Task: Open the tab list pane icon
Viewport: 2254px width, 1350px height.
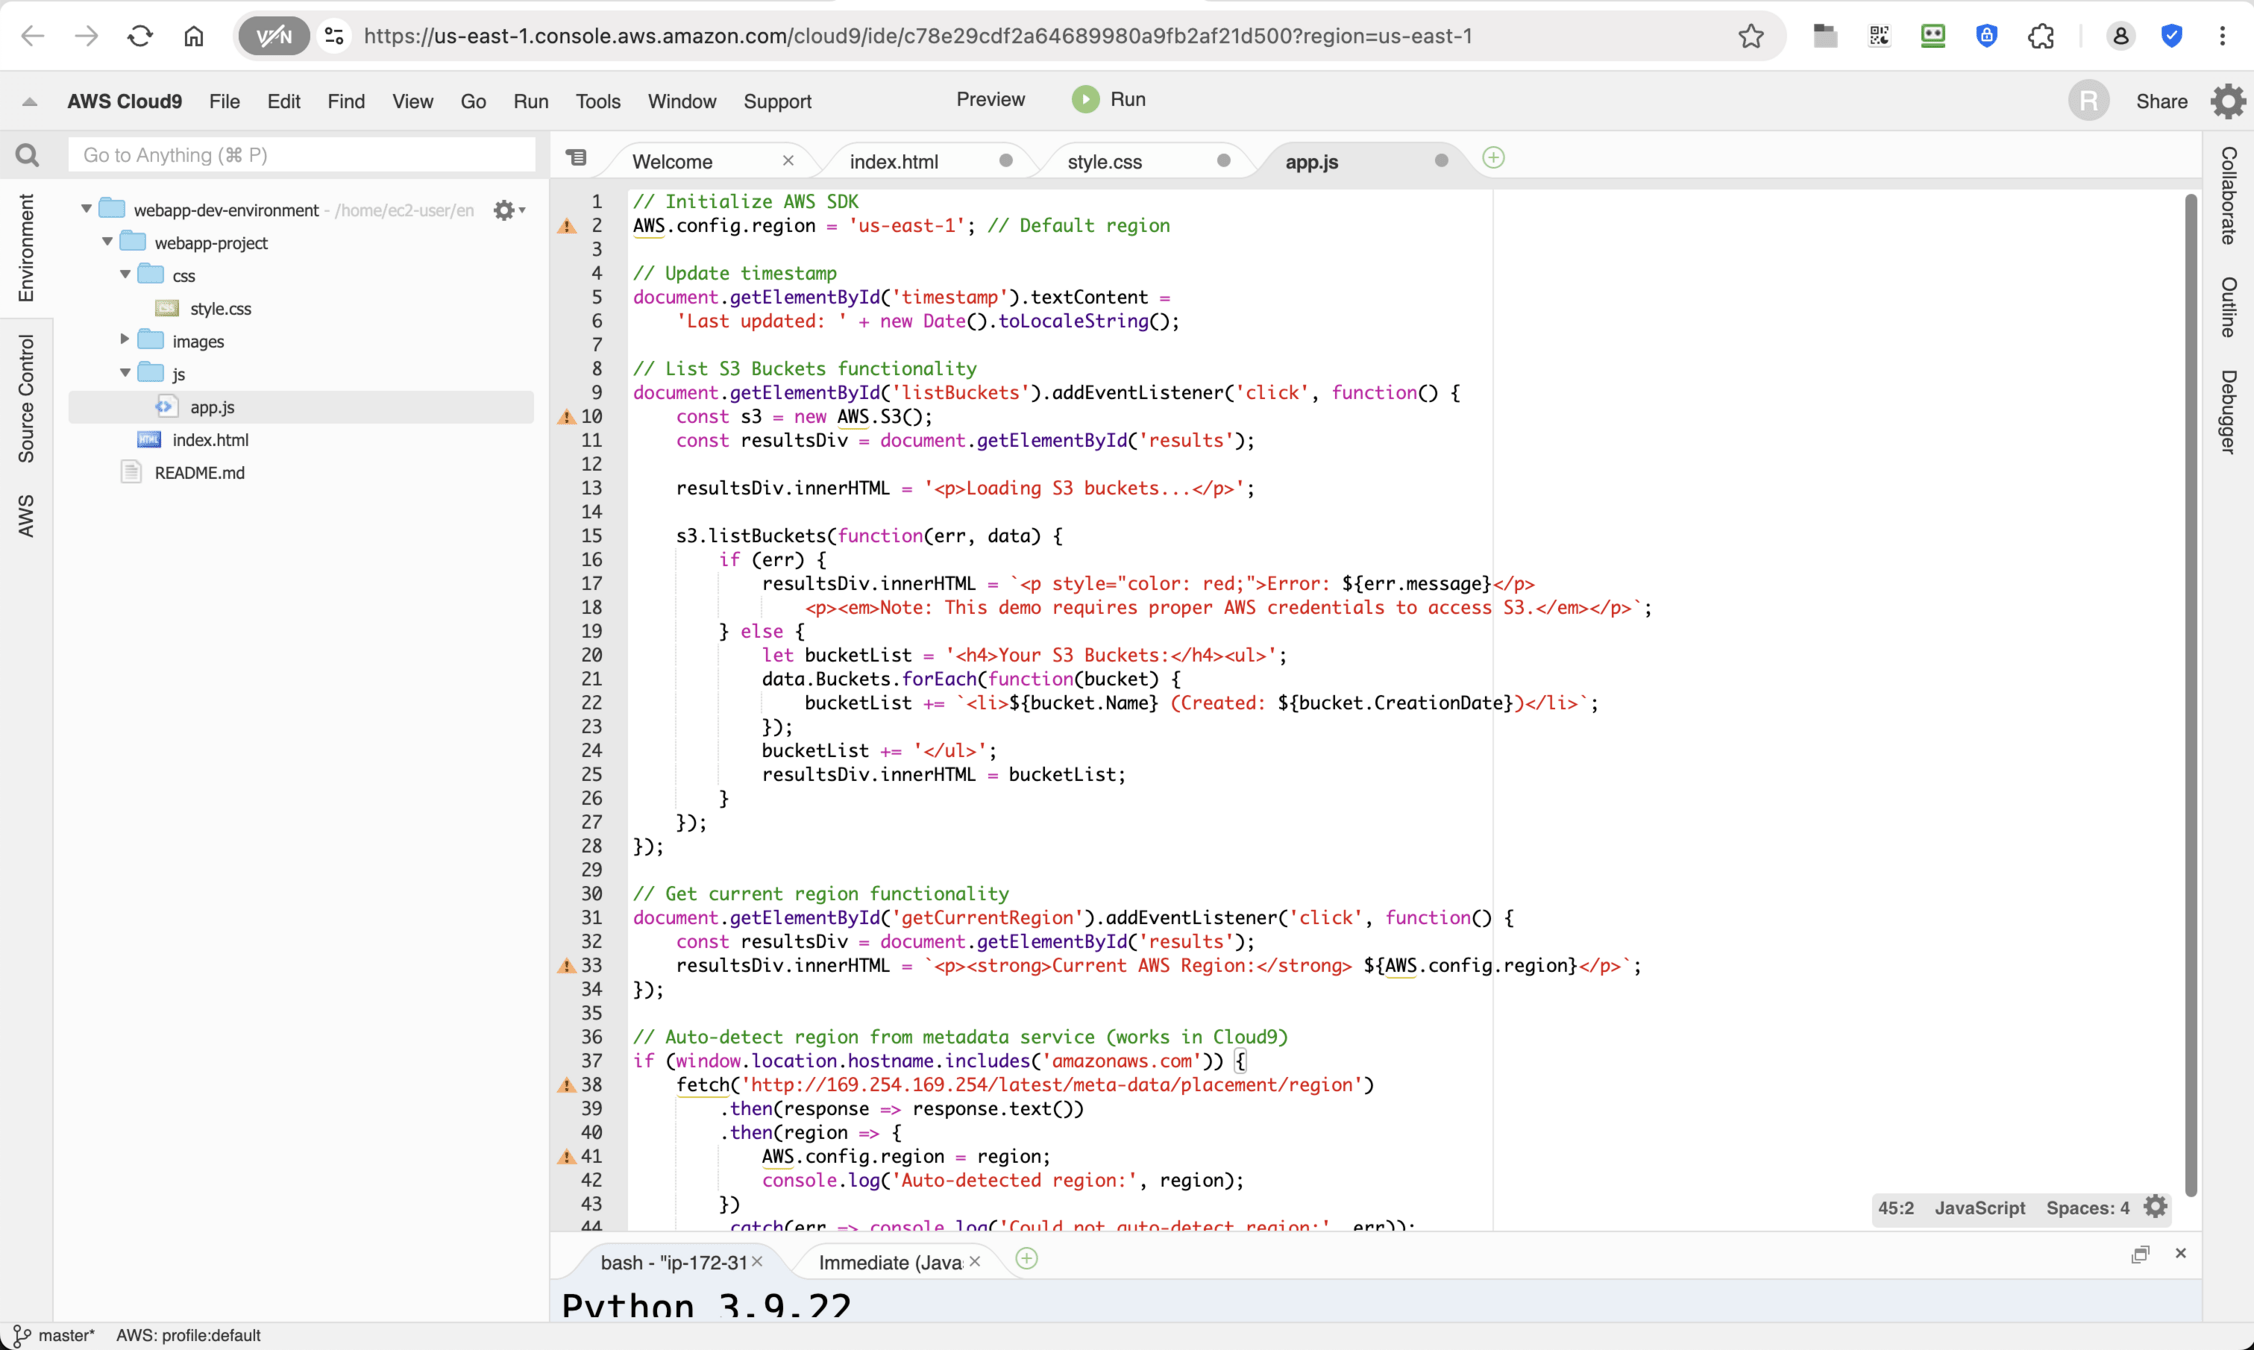Action: (x=576, y=158)
